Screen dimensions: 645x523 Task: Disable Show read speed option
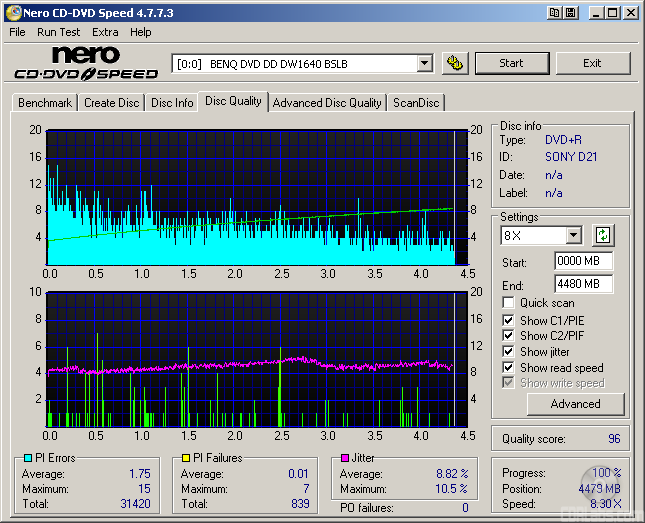point(509,368)
